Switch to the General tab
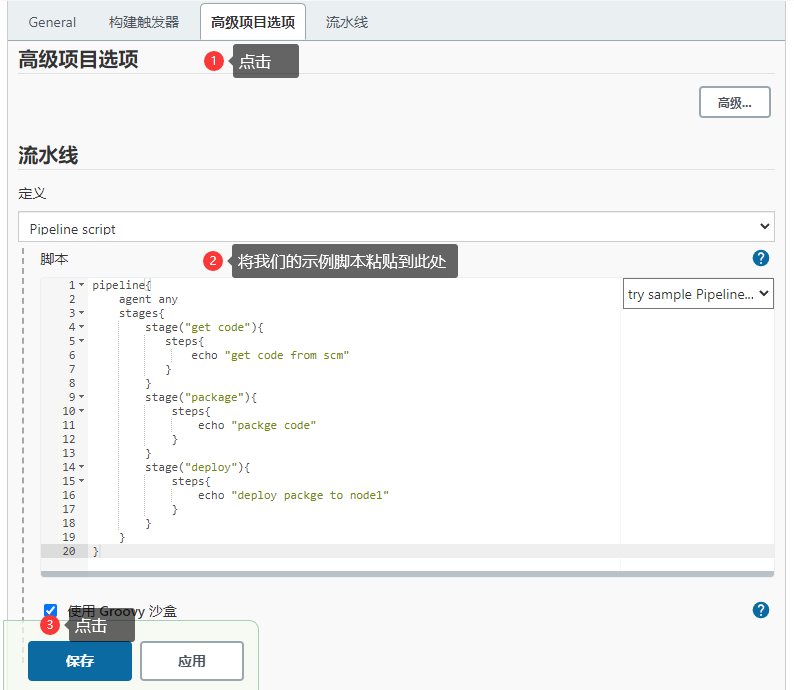 [x=52, y=22]
